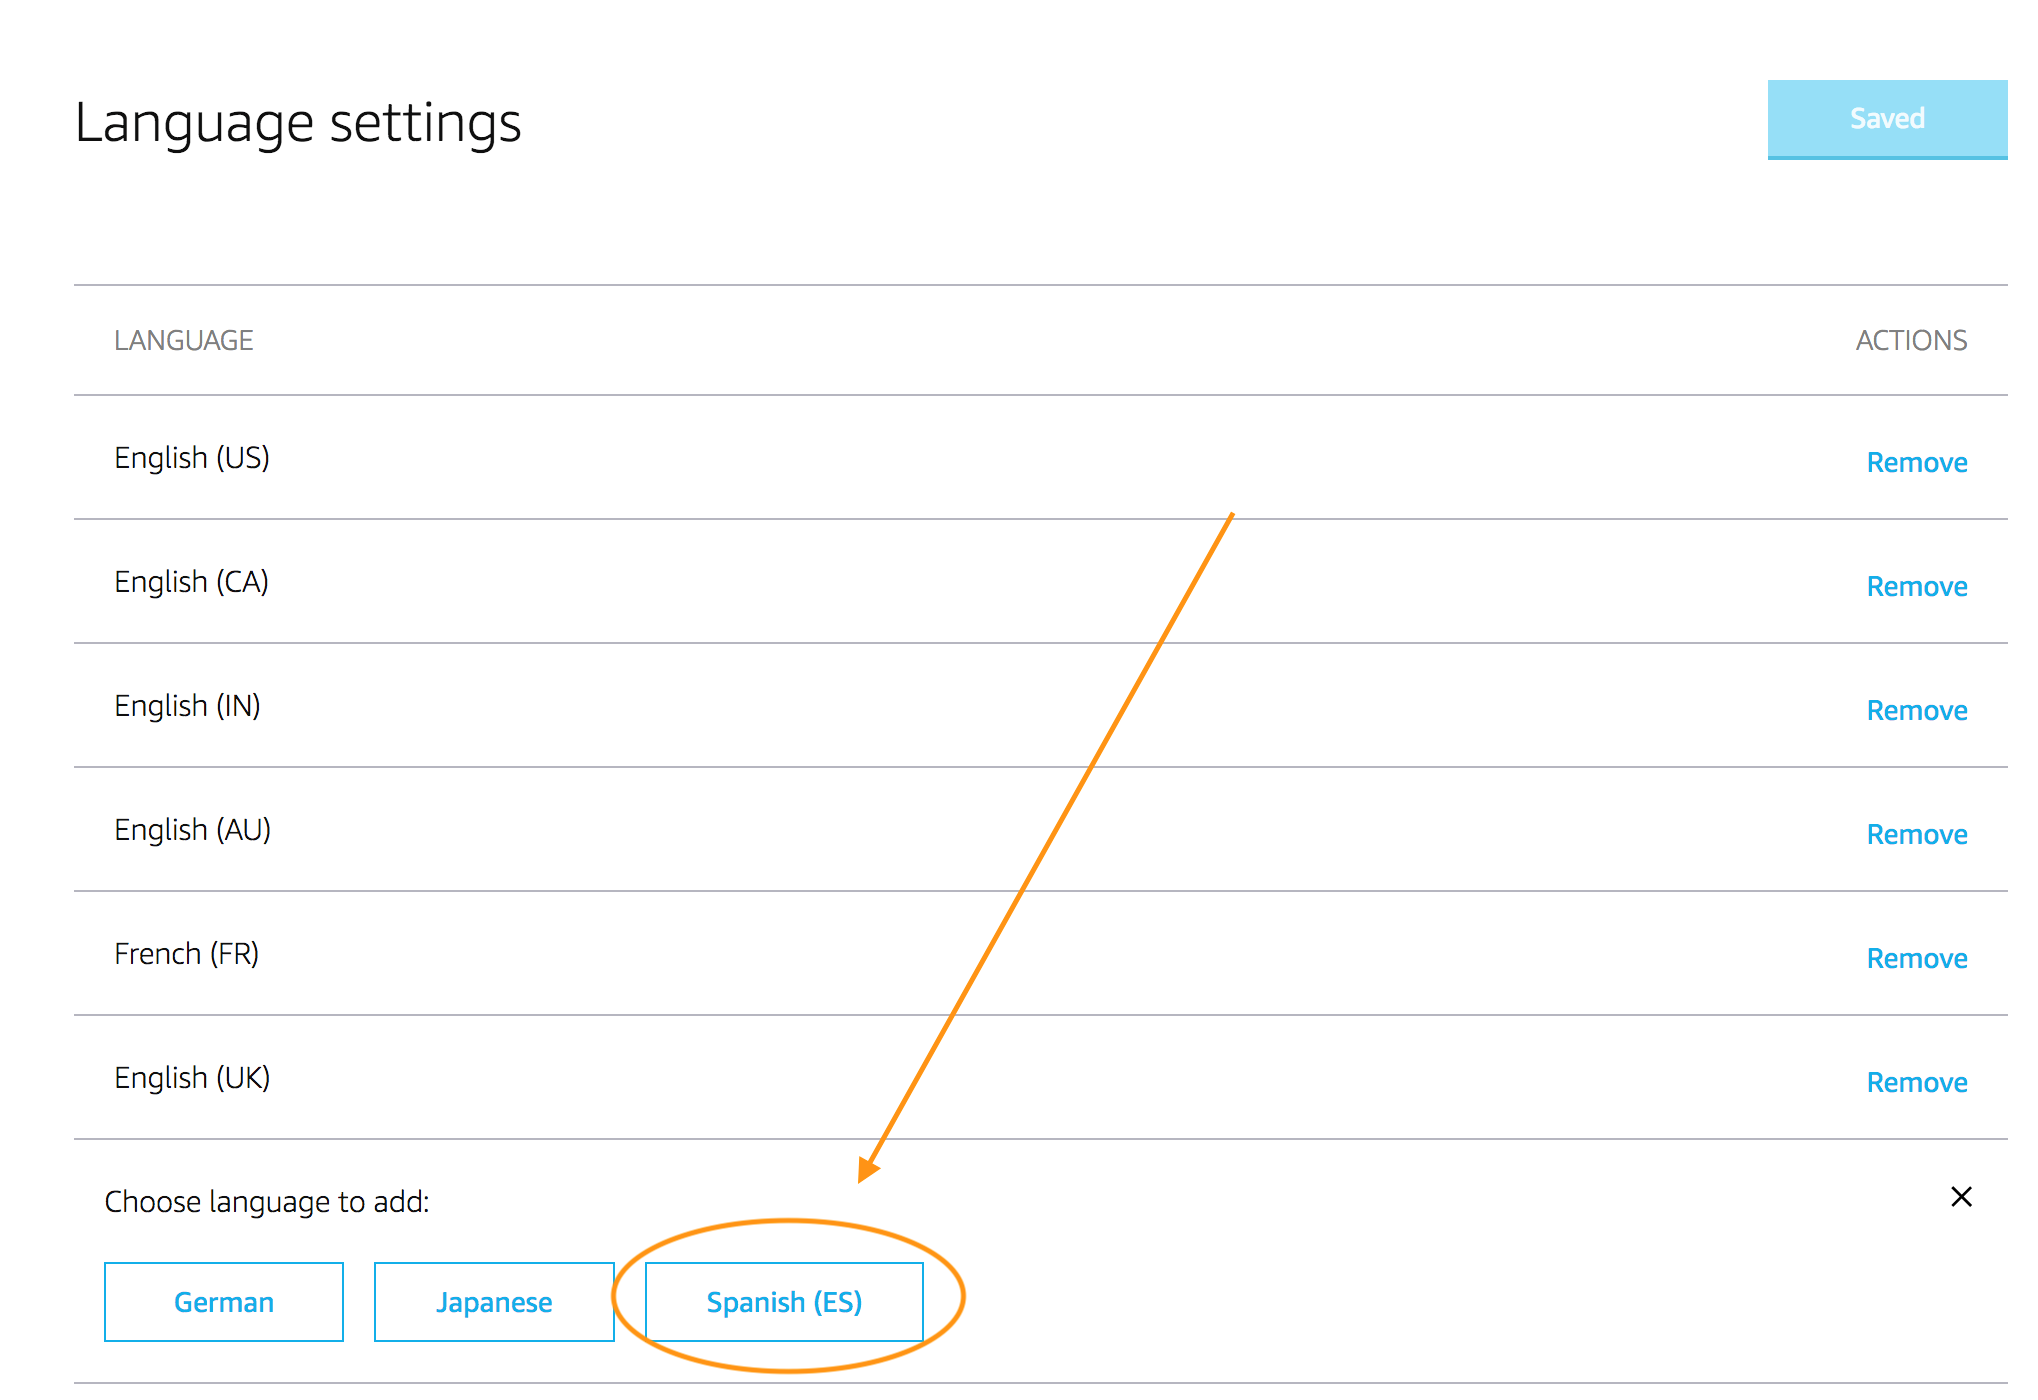Select the French (FR) row
This screenshot has height=1400, width=2038.
[186, 953]
